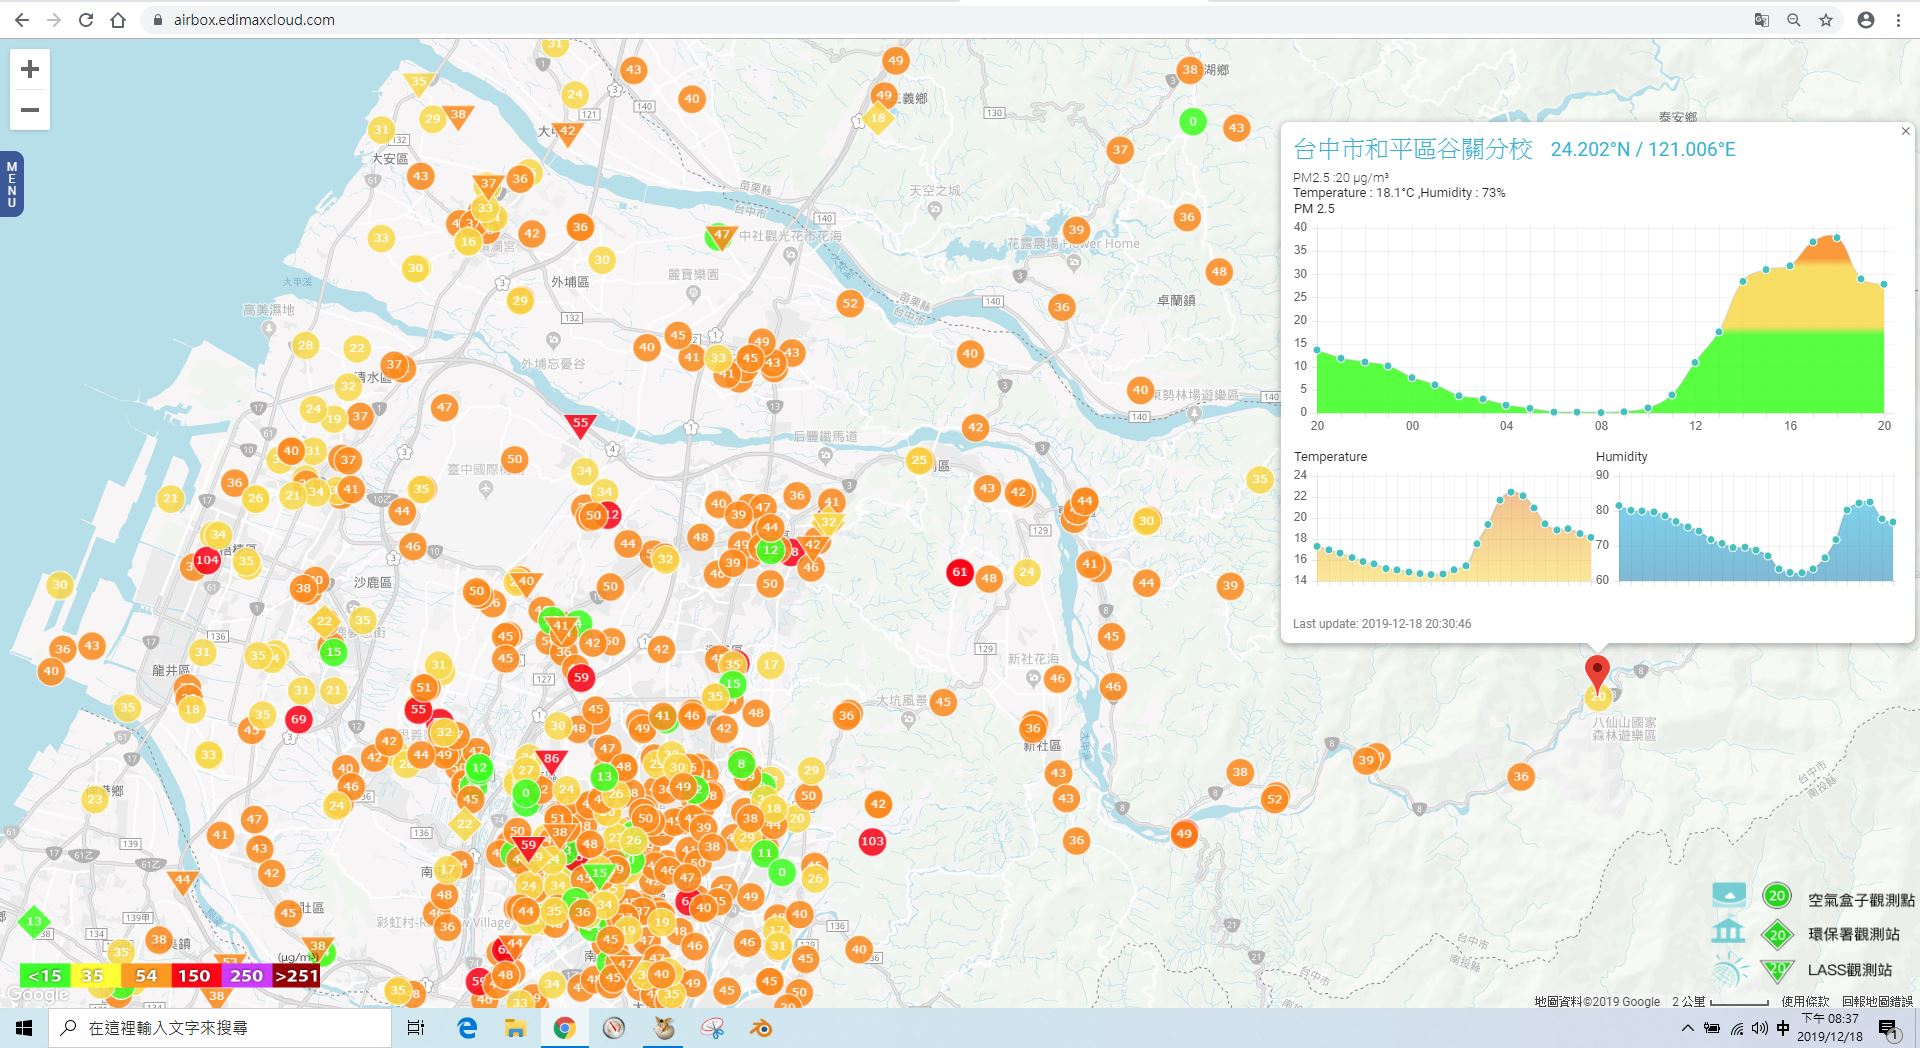Viewport: 1920px width, 1048px height.
Task: Open Chrome profile account icon
Action: tap(1865, 20)
